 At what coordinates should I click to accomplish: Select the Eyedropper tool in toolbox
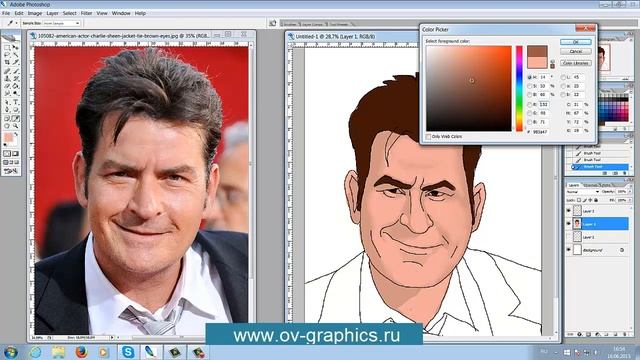pos(16,118)
